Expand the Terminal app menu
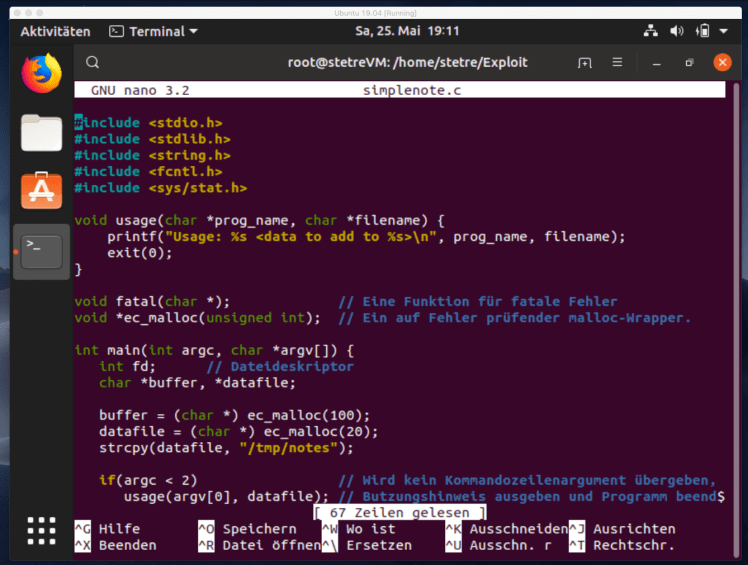The height and width of the screenshot is (565, 748). pos(153,31)
